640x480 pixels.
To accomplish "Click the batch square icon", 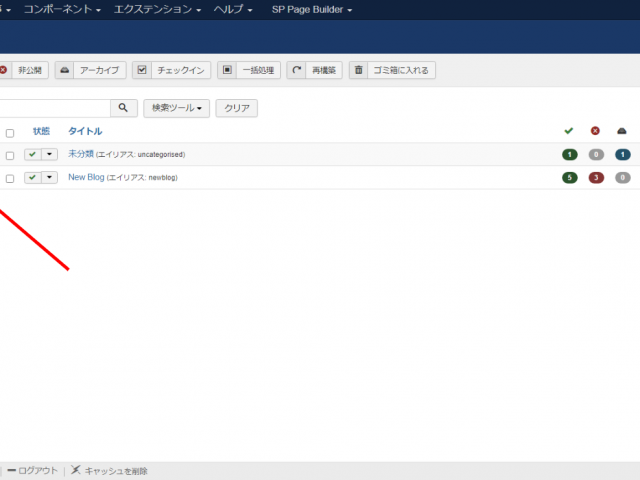I will (227, 70).
